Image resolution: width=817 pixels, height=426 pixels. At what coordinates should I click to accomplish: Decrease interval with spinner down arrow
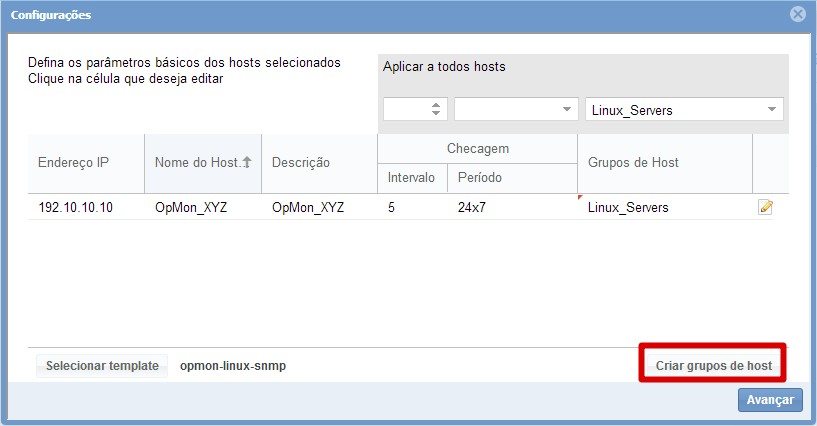[x=436, y=114]
